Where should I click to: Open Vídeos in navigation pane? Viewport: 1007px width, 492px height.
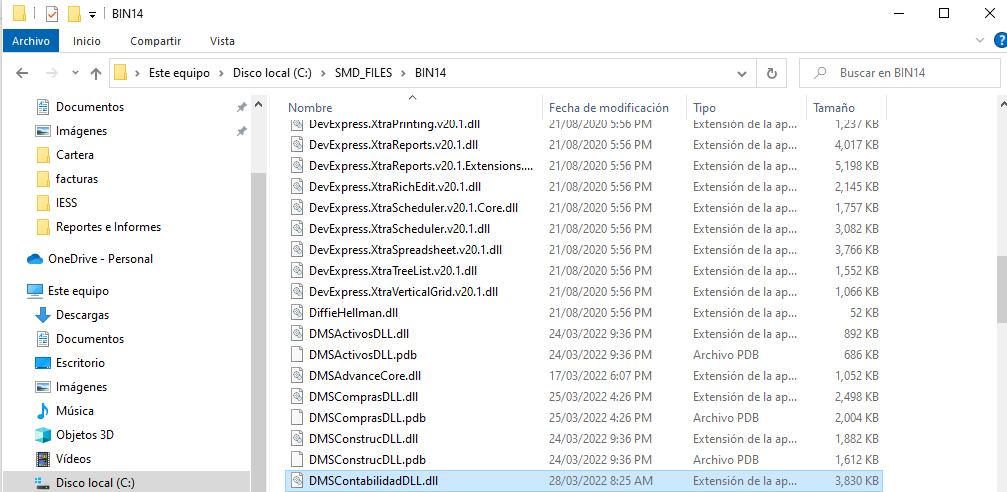(73, 459)
